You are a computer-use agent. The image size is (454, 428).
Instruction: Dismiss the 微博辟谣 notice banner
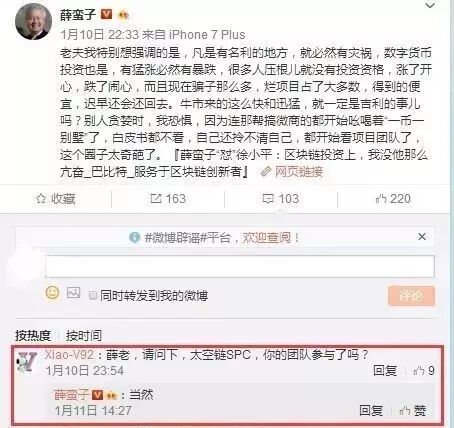pyautogui.click(x=422, y=237)
